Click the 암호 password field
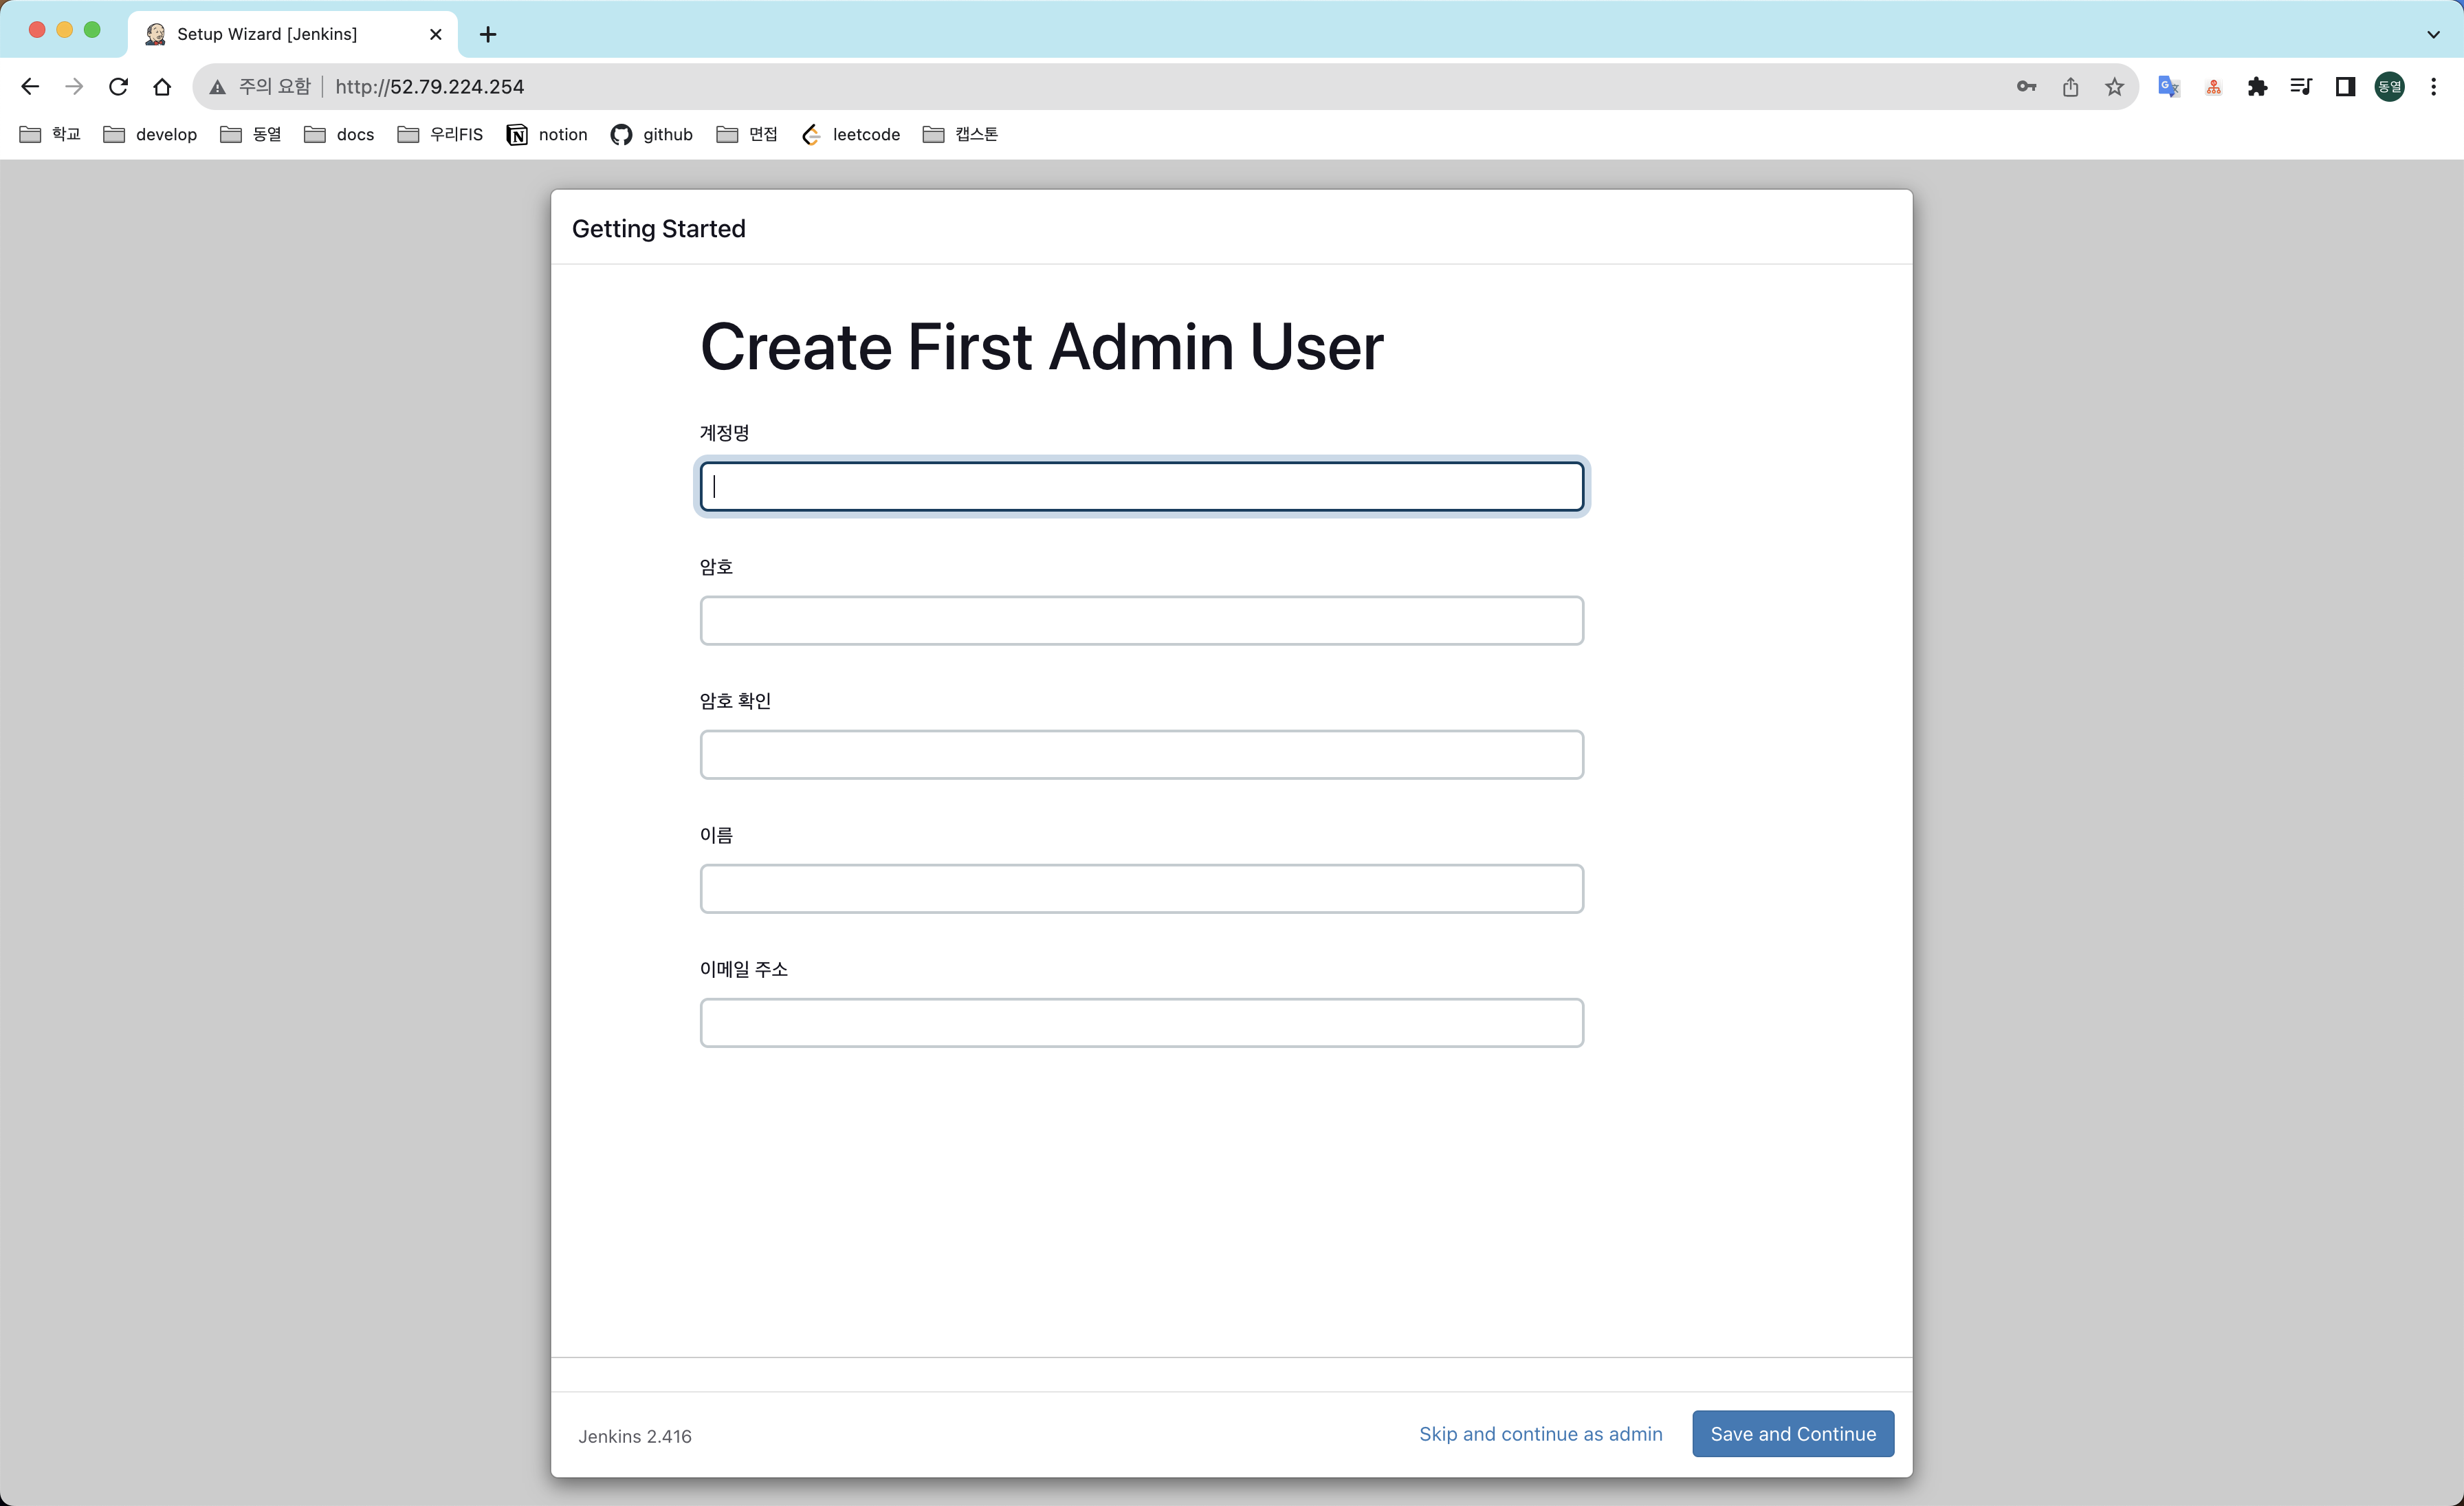The width and height of the screenshot is (2464, 1506). tap(1141, 620)
